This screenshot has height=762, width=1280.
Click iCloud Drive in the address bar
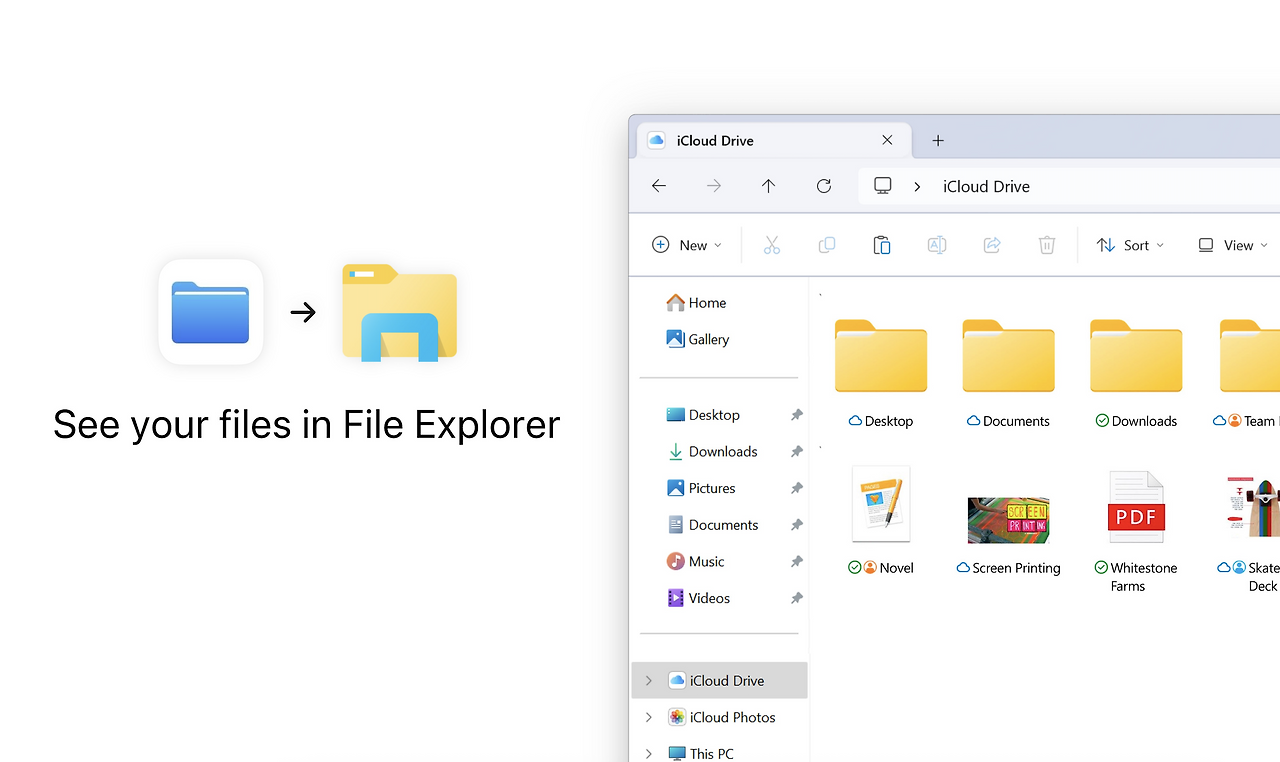point(986,186)
